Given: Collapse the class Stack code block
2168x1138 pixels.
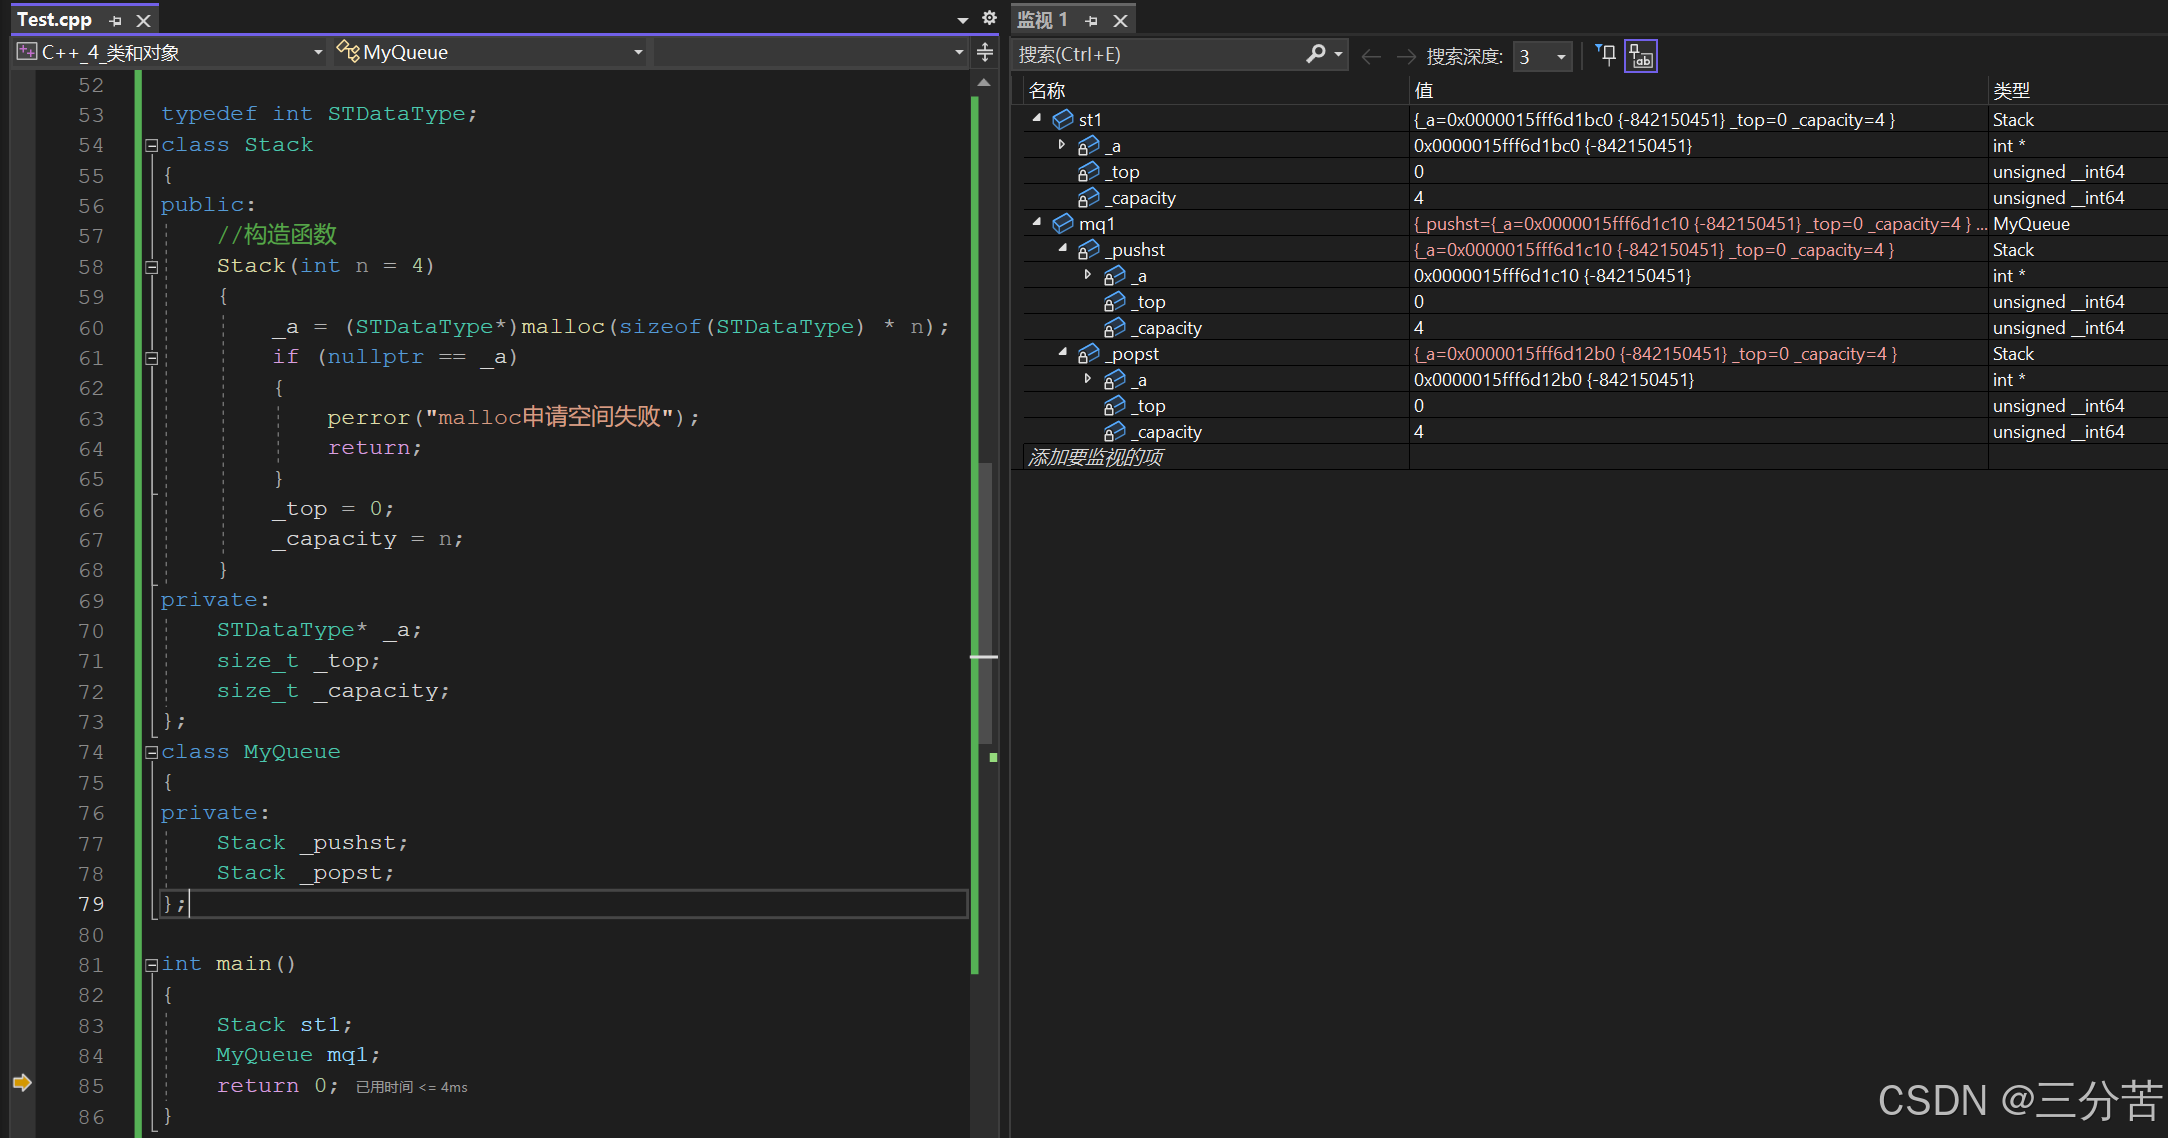Looking at the screenshot, I should point(152,145).
